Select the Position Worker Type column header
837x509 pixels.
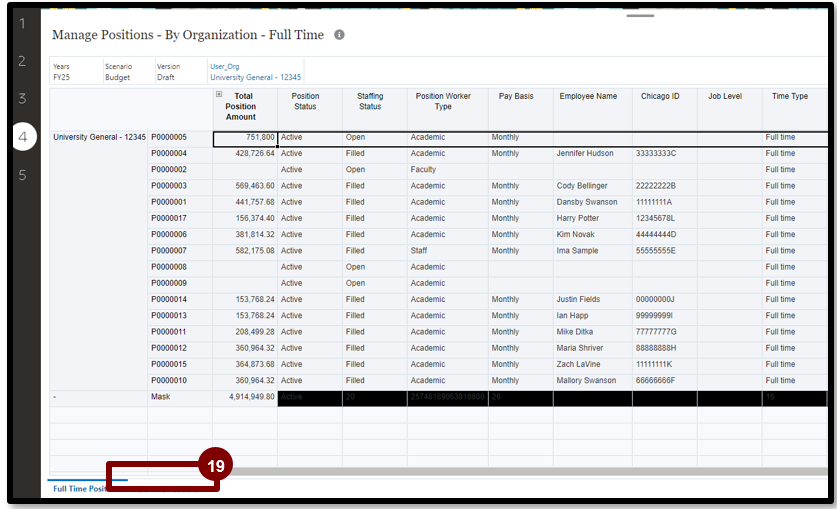[x=447, y=109]
